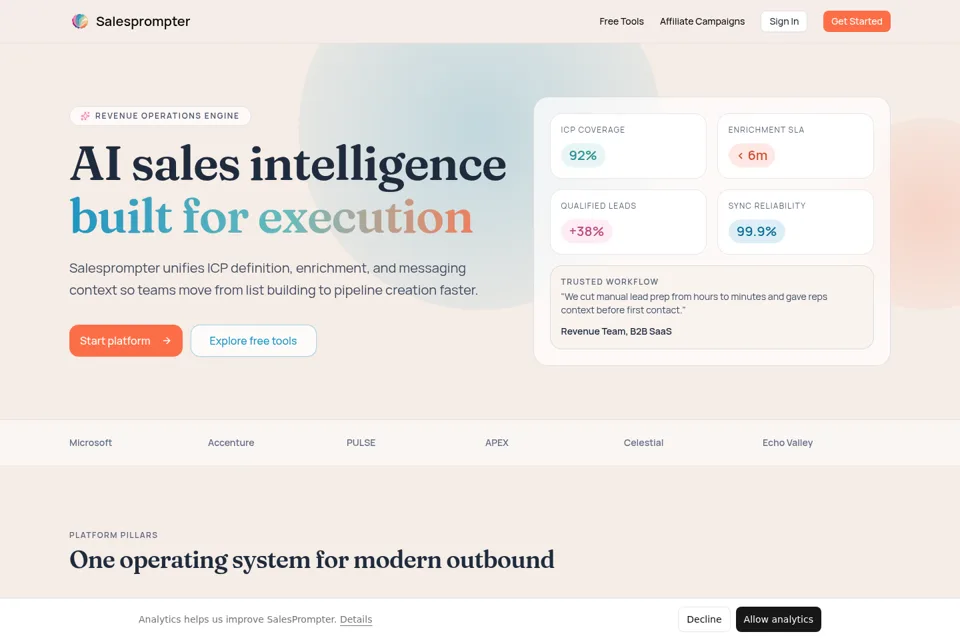Screen dimensions: 960x640
Task: Click 'Revenue Team, B2B SaaS' attribution text
Action: click(x=616, y=331)
